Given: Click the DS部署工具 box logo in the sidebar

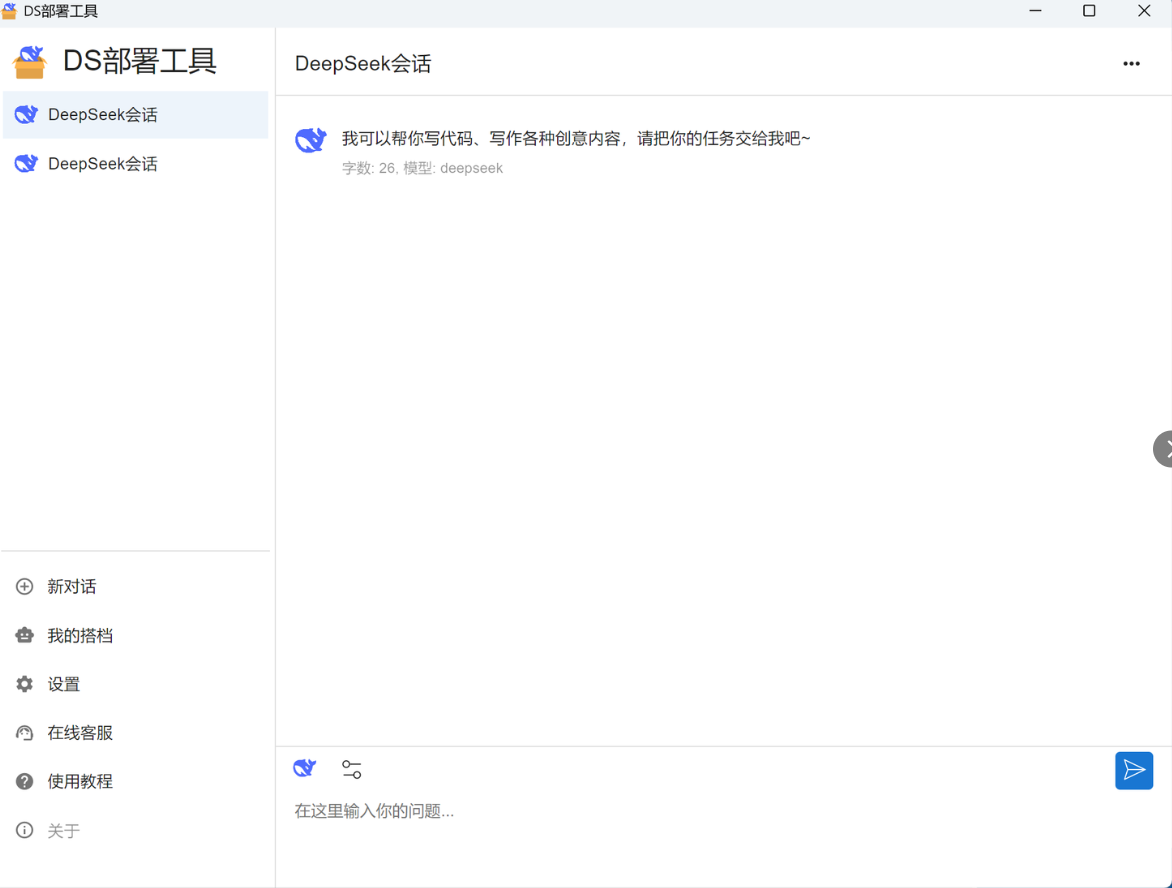Looking at the screenshot, I should coord(30,62).
